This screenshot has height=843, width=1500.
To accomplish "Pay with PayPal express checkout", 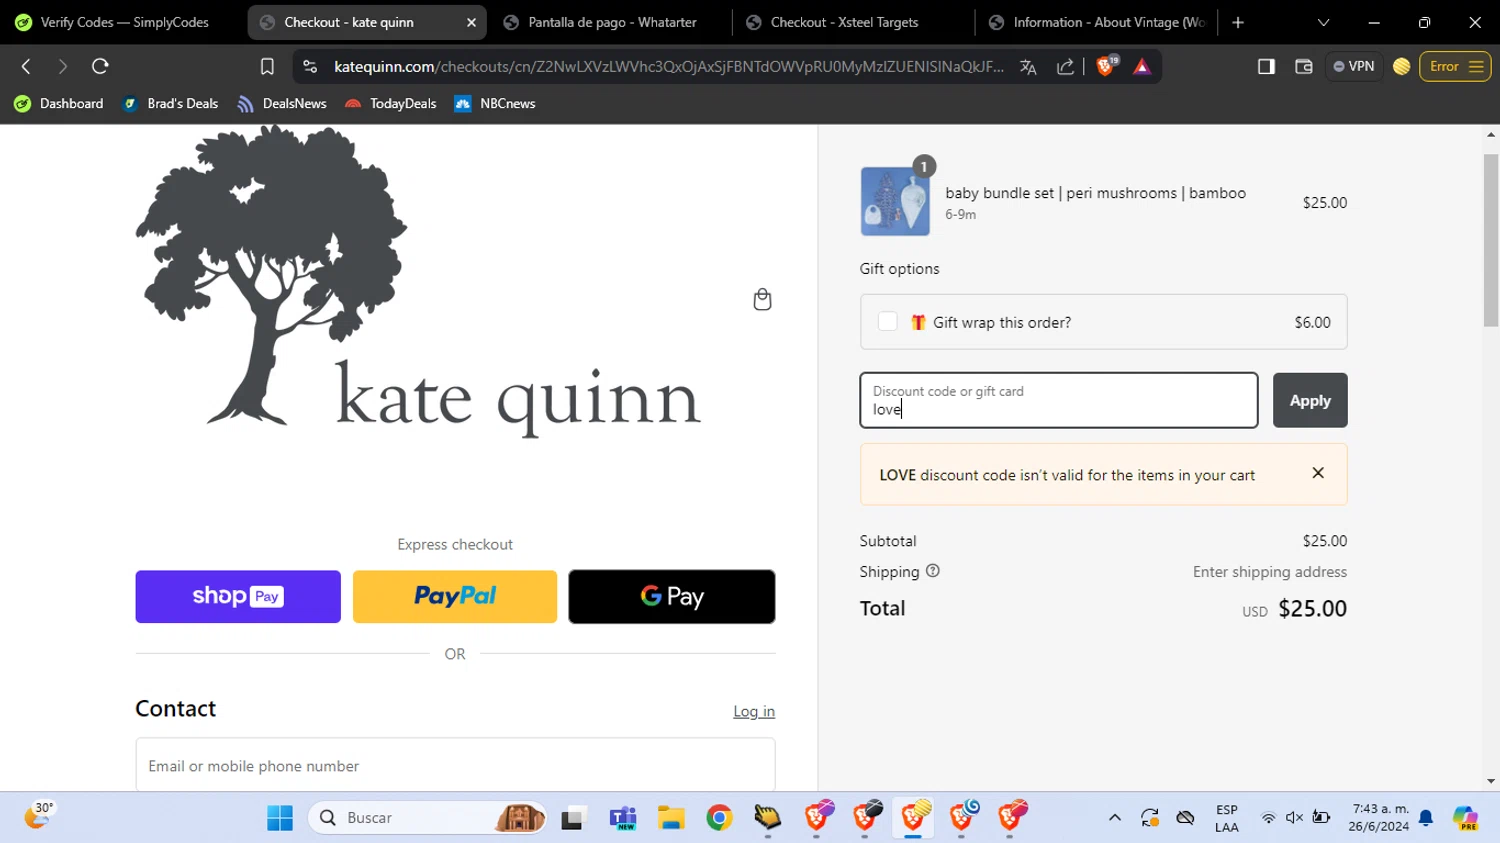I will [x=455, y=597].
